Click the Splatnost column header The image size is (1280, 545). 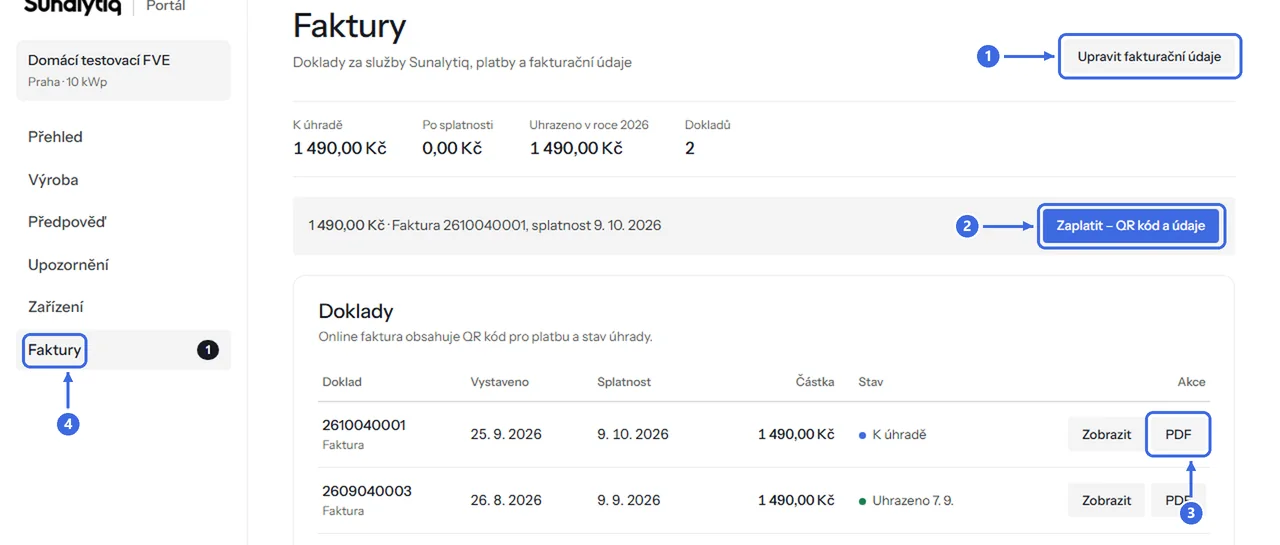[624, 382]
